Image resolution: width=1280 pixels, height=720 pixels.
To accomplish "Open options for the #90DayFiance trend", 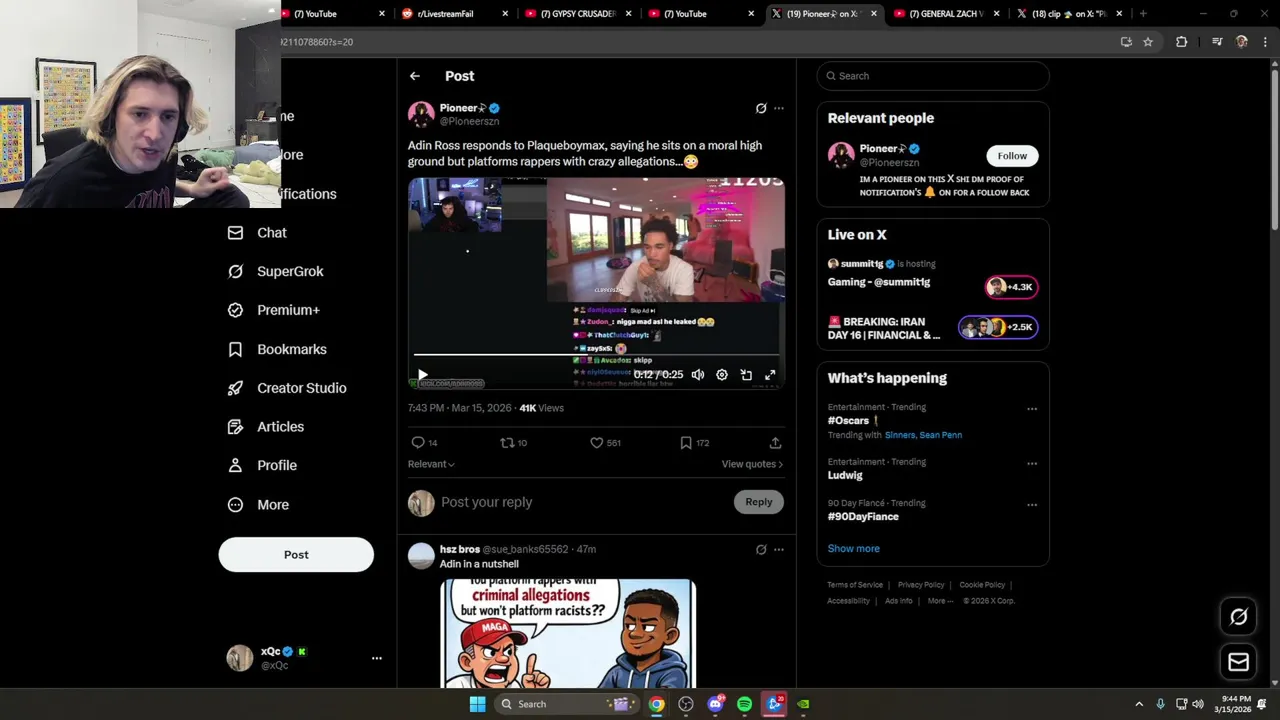I will pyautogui.click(x=1032, y=505).
